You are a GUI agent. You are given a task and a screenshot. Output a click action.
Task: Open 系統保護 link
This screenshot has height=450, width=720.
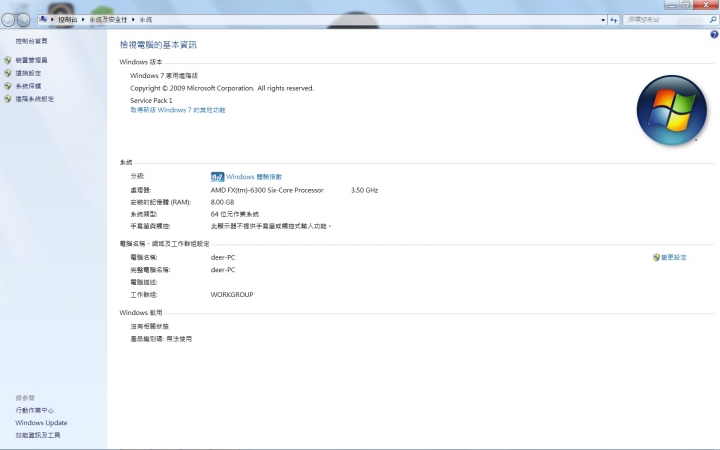[x=28, y=86]
